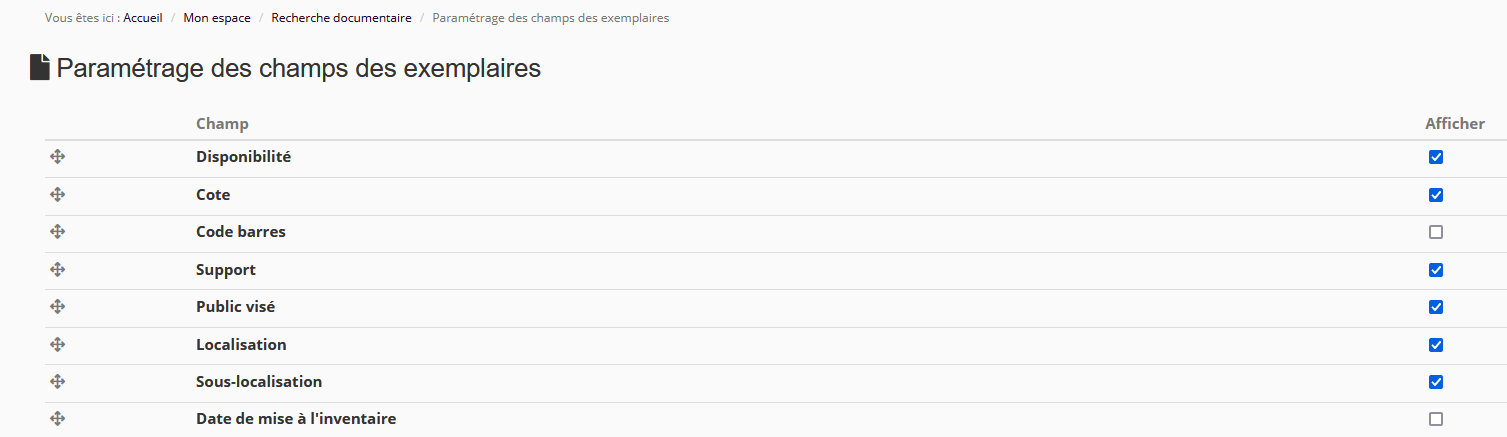
Task: Click the move icon for Public visé
Action: [58, 307]
